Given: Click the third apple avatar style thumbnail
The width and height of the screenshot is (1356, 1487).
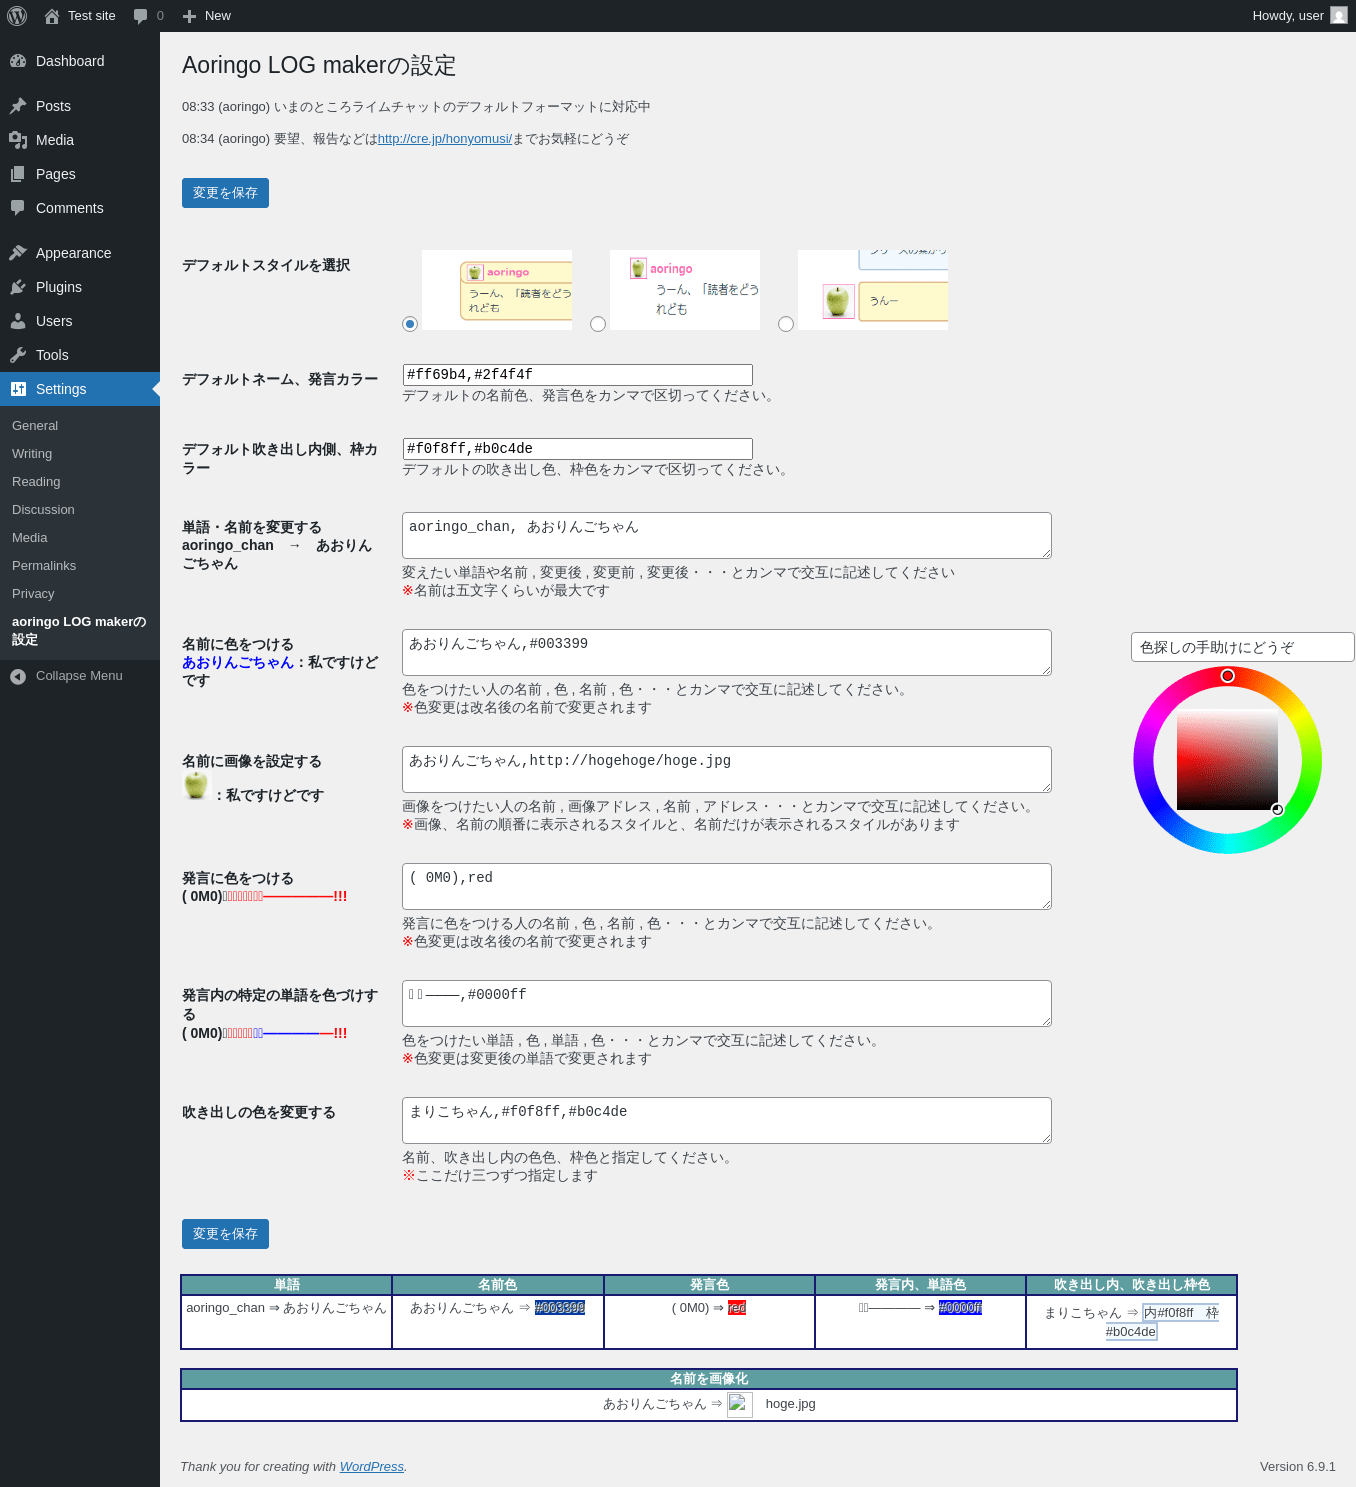Looking at the screenshot, I should coord(873,290).
